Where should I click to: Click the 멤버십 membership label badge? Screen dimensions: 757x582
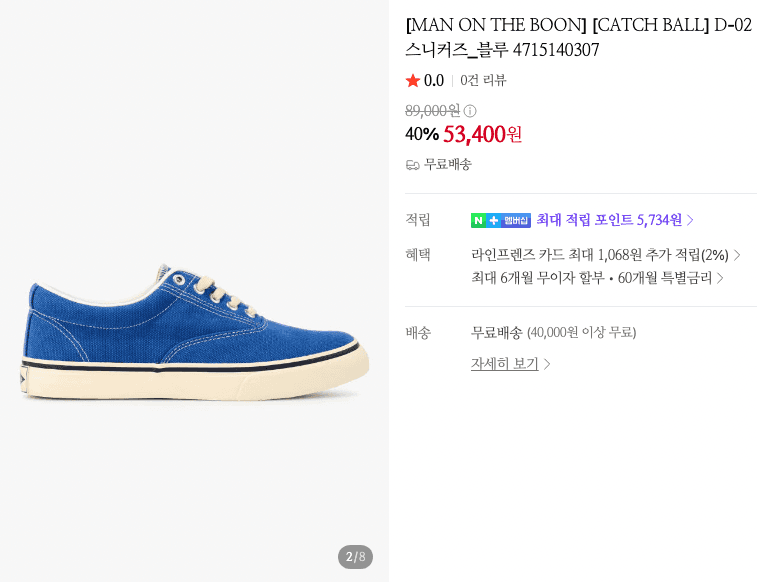point(516,220)
